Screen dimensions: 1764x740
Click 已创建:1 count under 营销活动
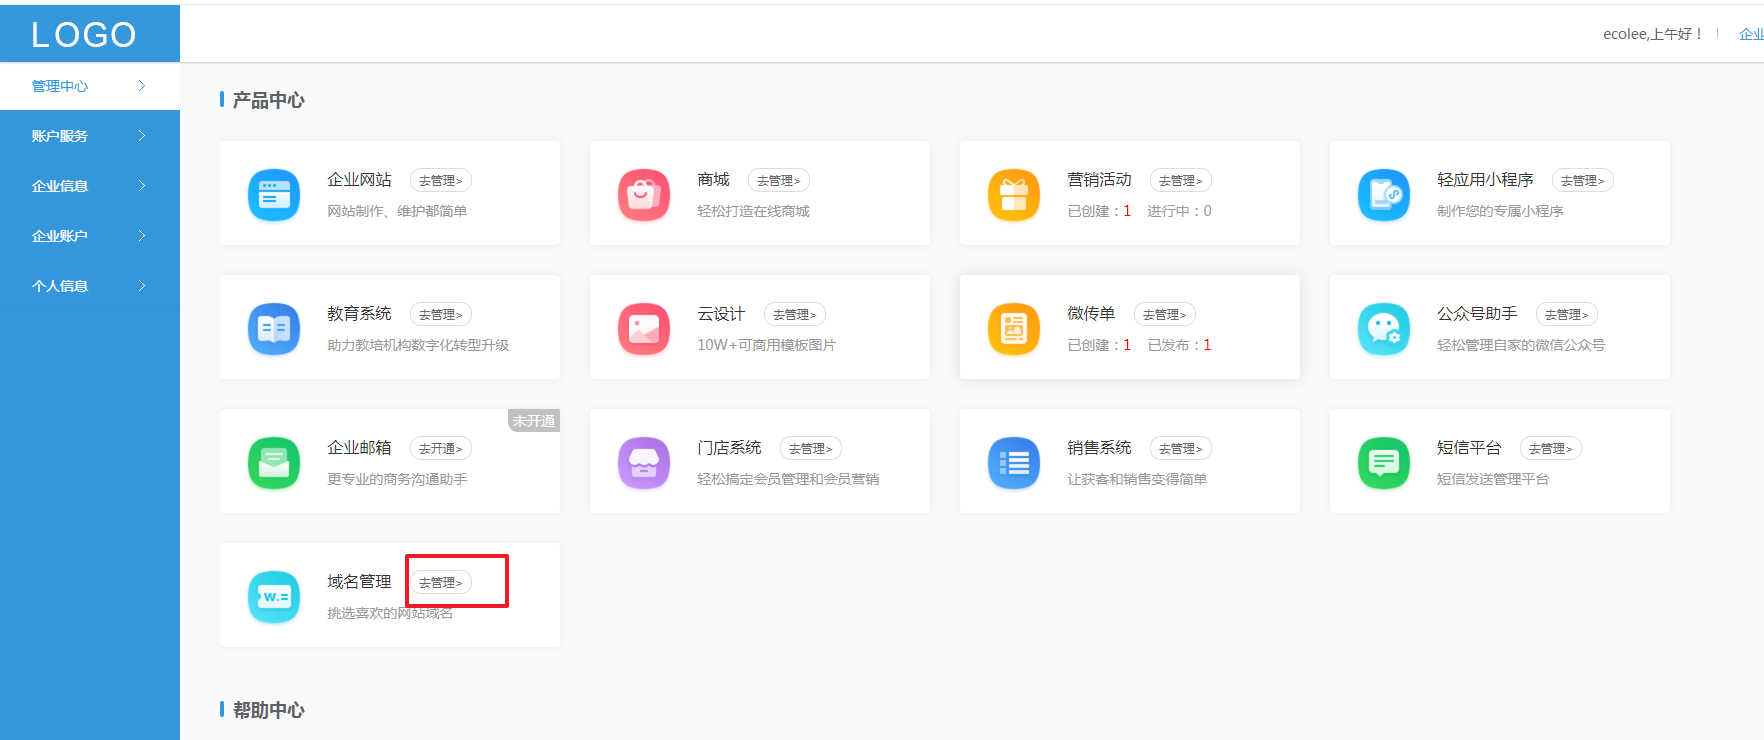[x=1099, y=211]
